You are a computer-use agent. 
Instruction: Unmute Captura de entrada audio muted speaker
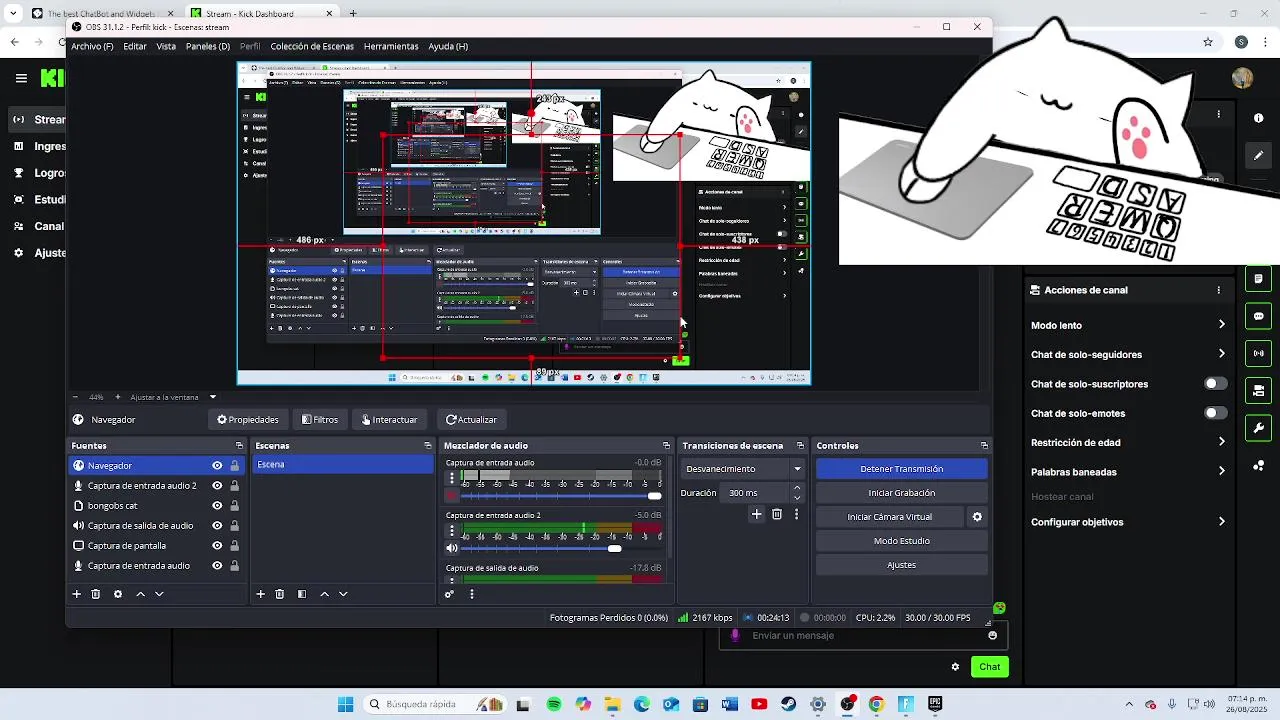(x=452, y=496)
